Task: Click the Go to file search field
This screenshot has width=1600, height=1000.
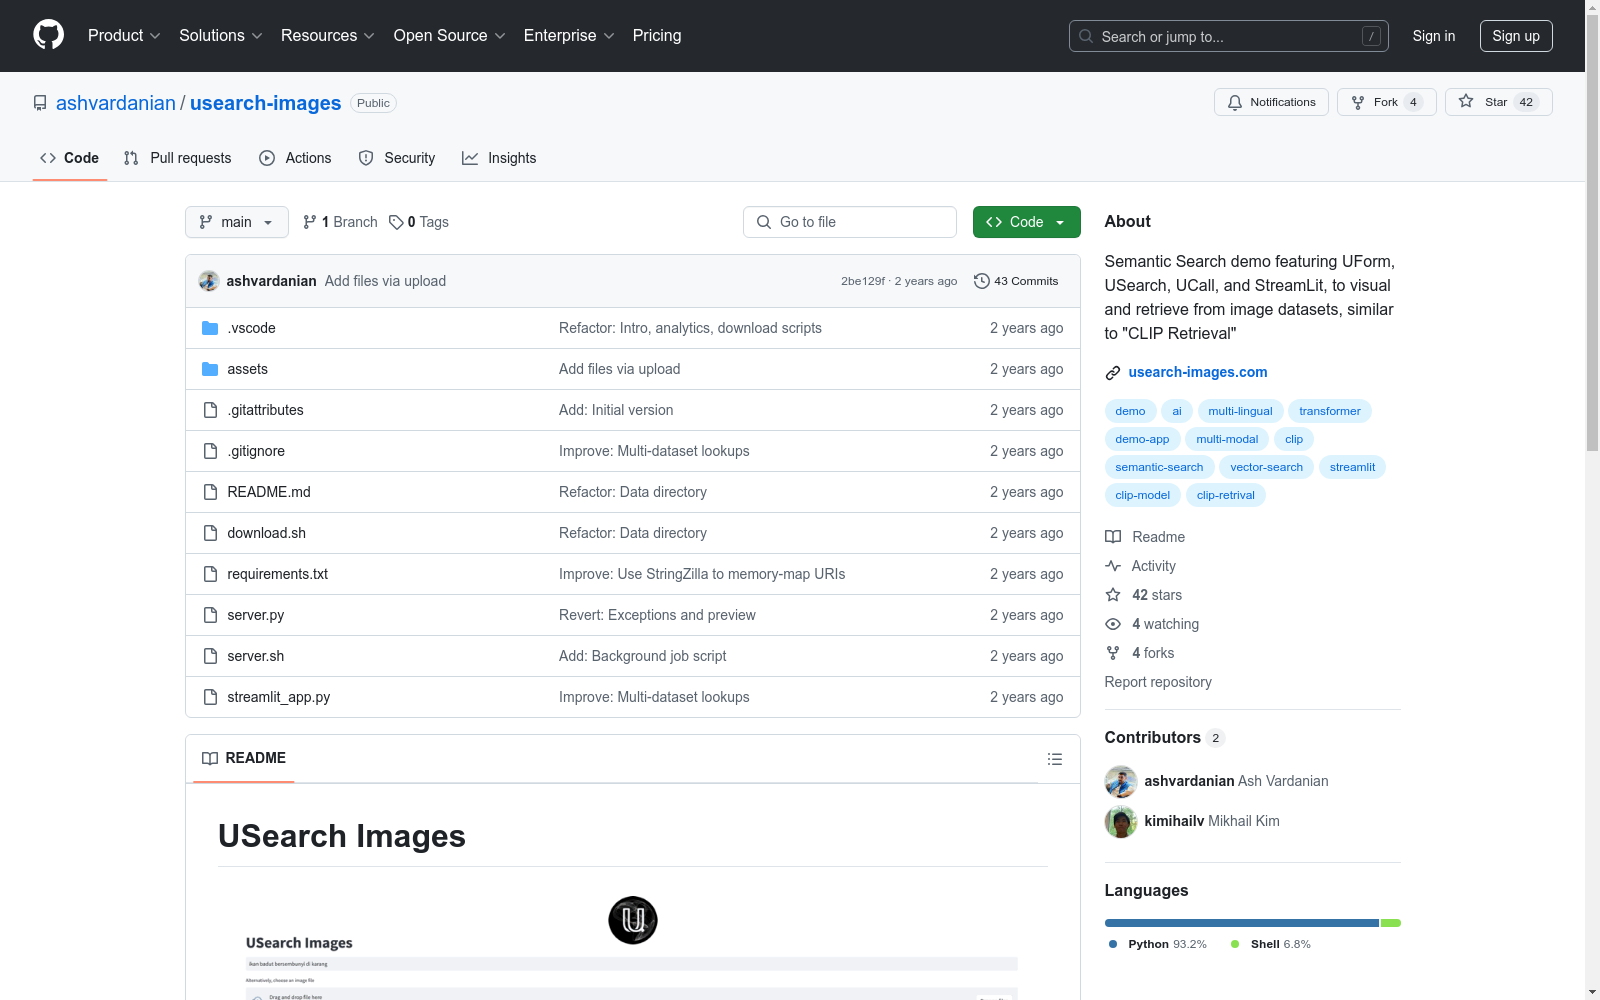Action: point(850,222)
